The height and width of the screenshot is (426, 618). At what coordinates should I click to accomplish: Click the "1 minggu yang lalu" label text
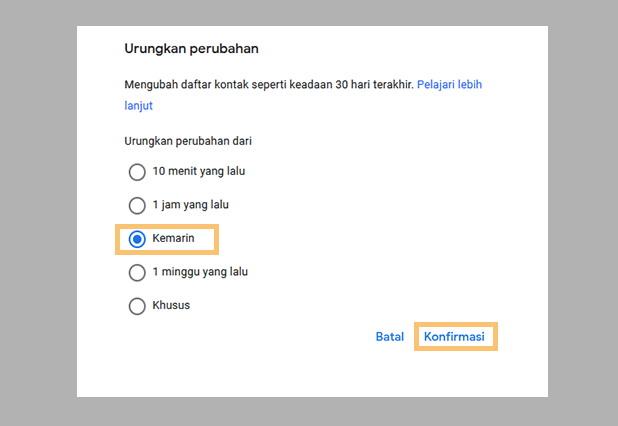(x=200, y=272)
